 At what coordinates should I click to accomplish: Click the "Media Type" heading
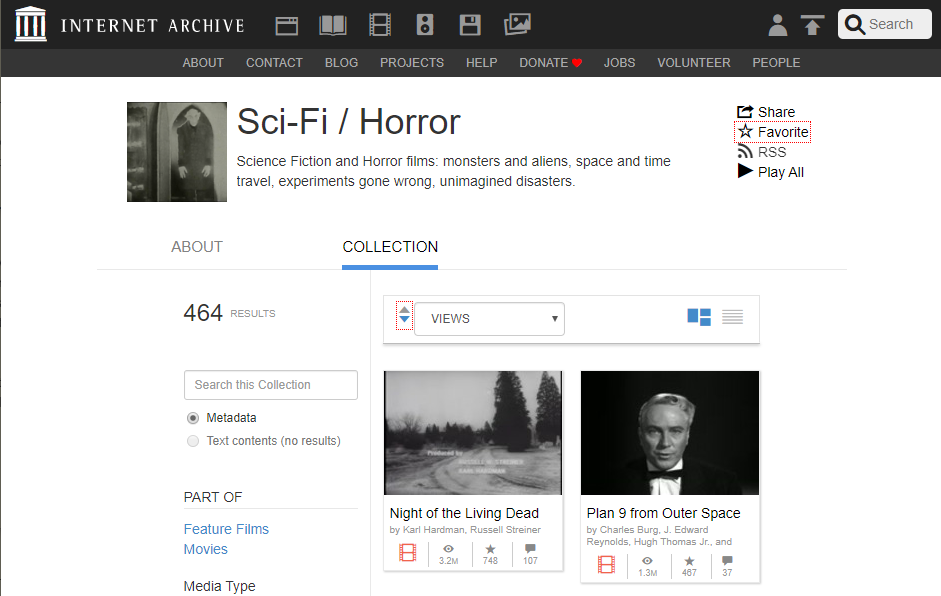click(219, 586)
